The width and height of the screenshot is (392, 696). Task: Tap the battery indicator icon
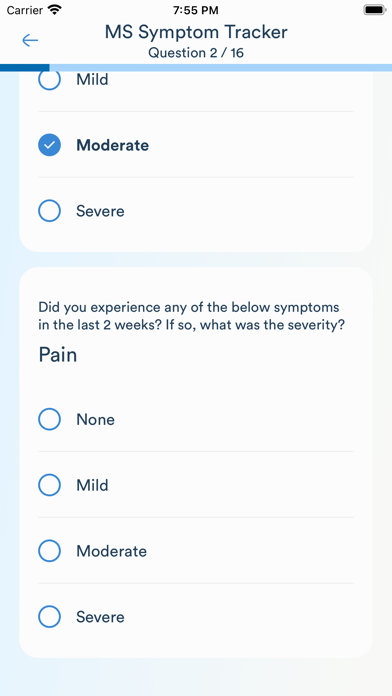(x=375, y=10)
